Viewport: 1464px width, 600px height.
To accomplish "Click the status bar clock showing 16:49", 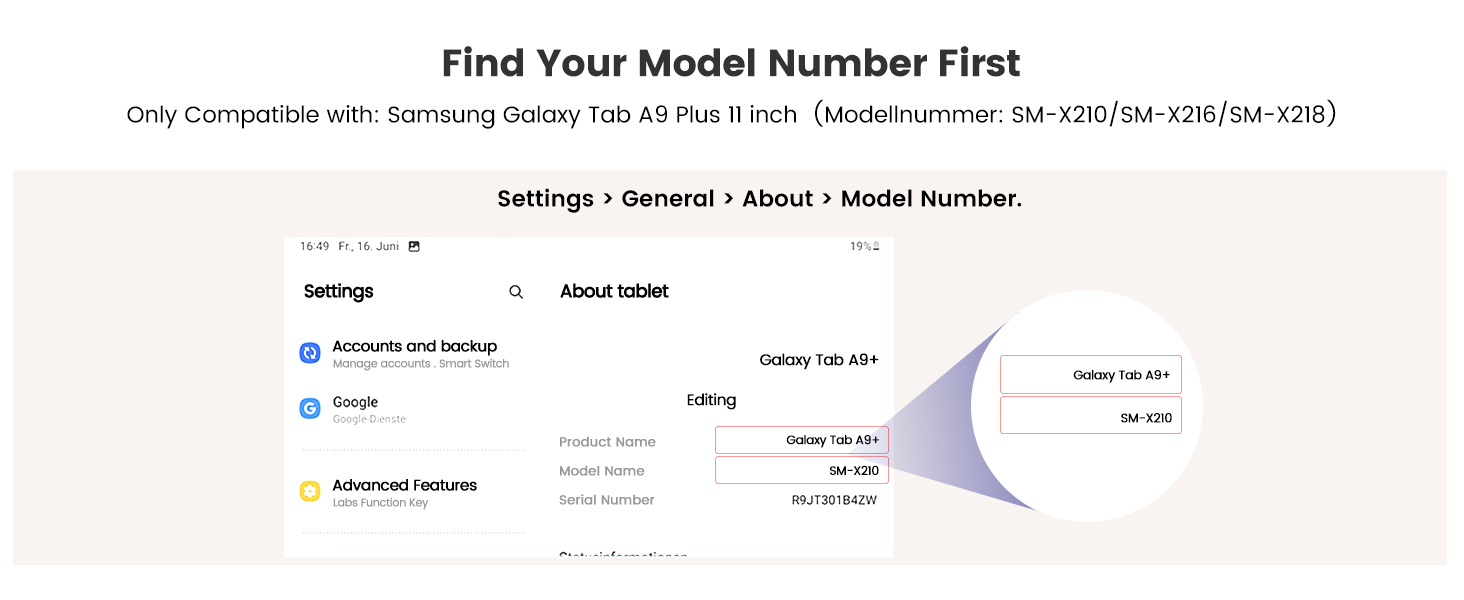I will [x=315, y=246].
